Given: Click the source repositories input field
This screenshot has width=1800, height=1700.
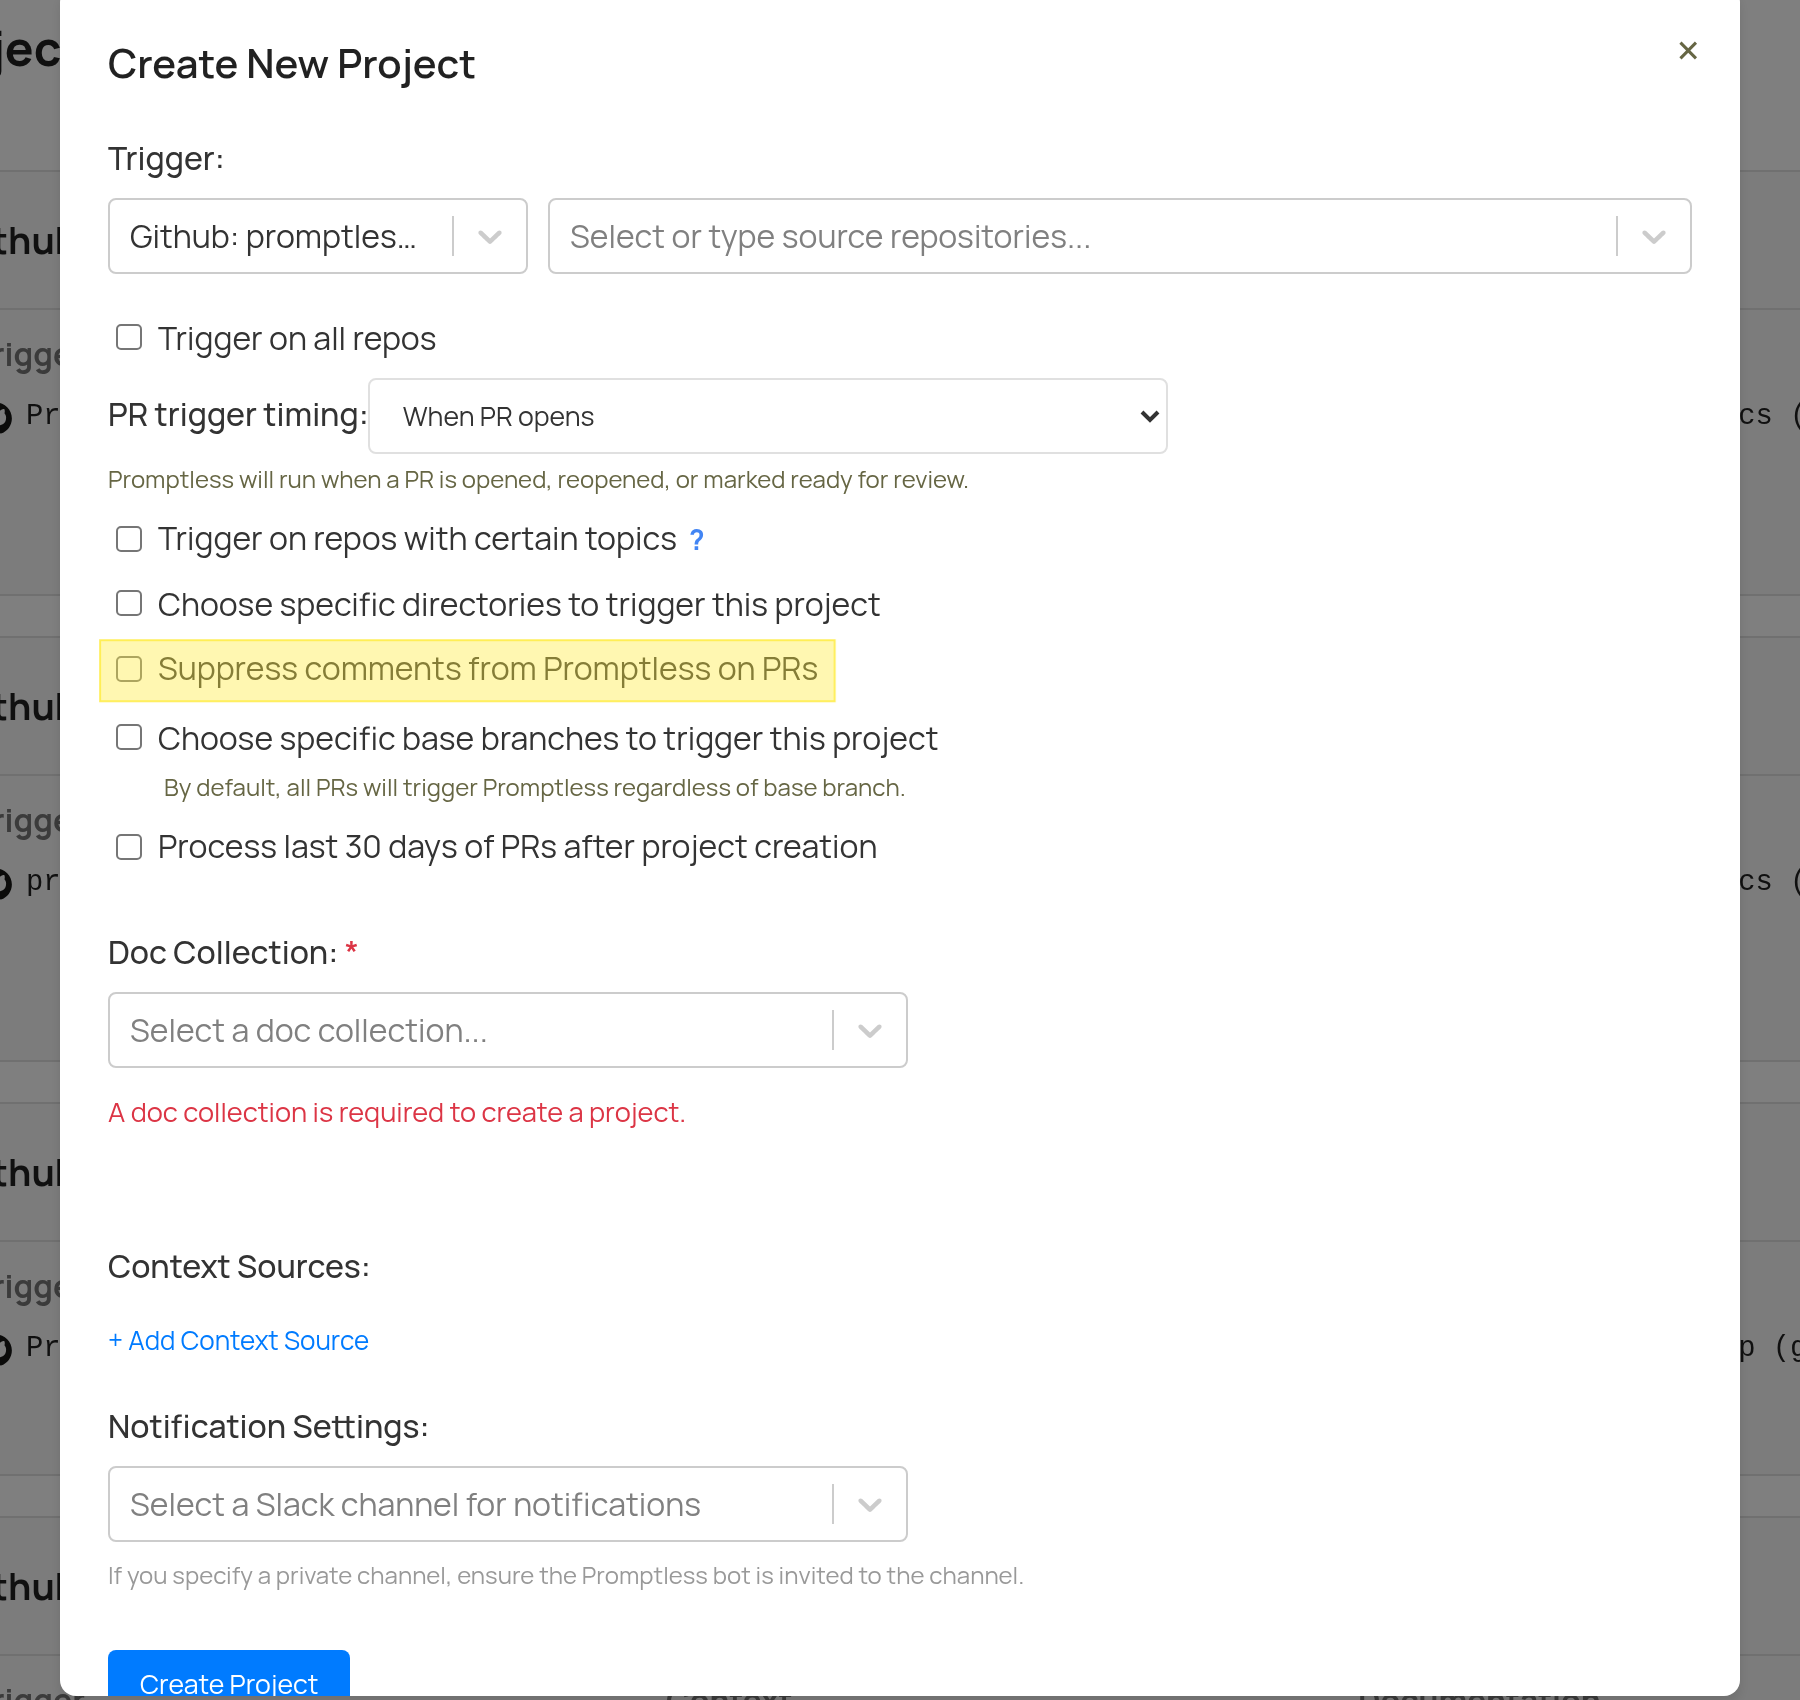Looking at the screenshot, I should click(x=1000, y=236).
